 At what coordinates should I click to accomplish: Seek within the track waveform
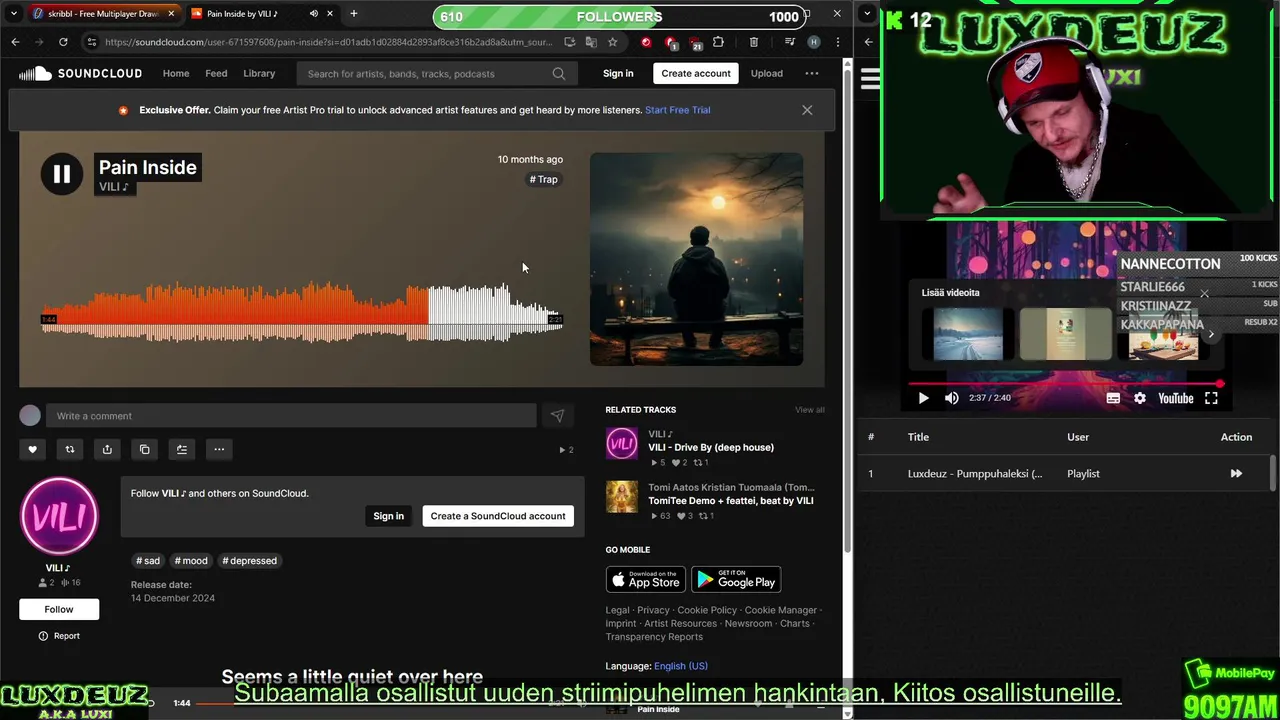[x=301, y=313]
